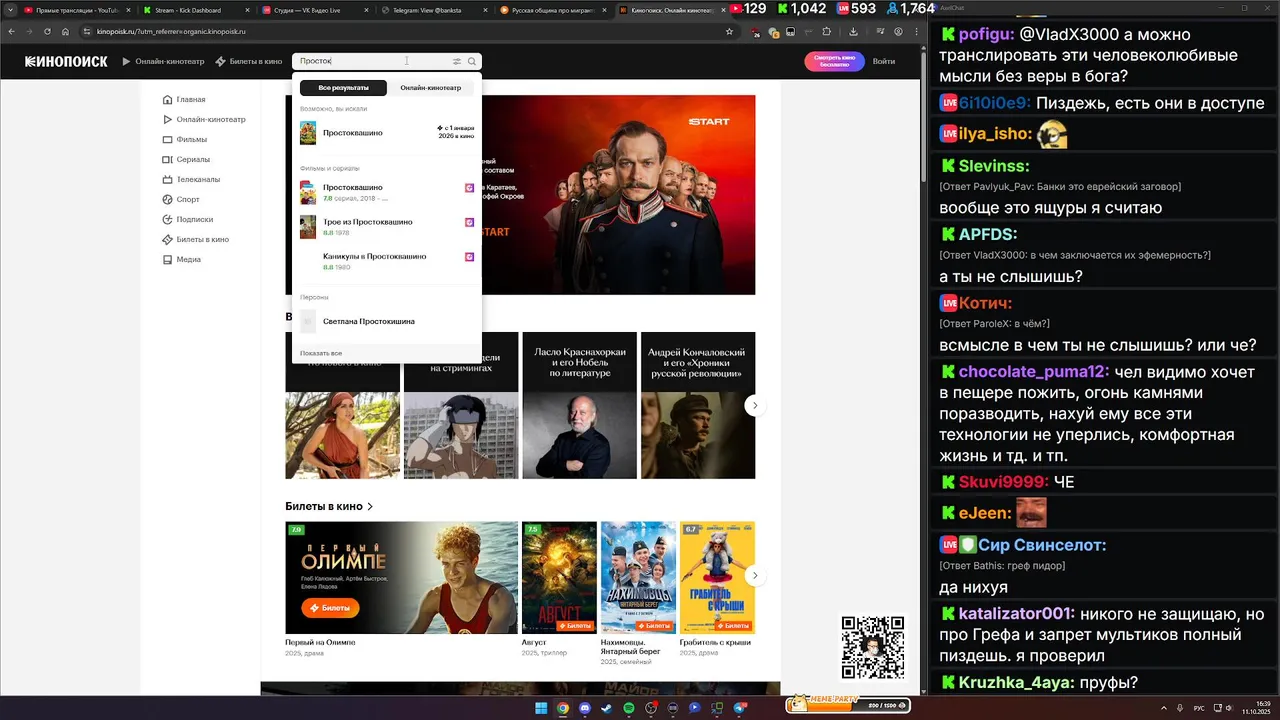Open the Windows Start button
This screenshot has width=1280, height=720.
coord(541,708)
